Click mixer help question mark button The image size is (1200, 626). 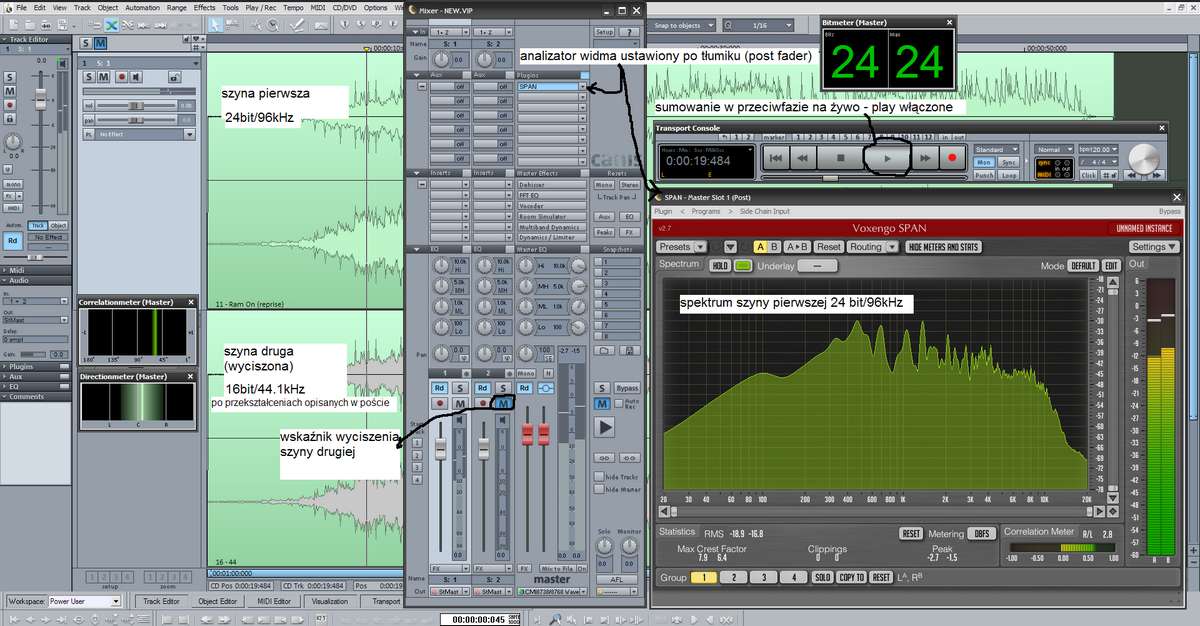coord(630,32)
